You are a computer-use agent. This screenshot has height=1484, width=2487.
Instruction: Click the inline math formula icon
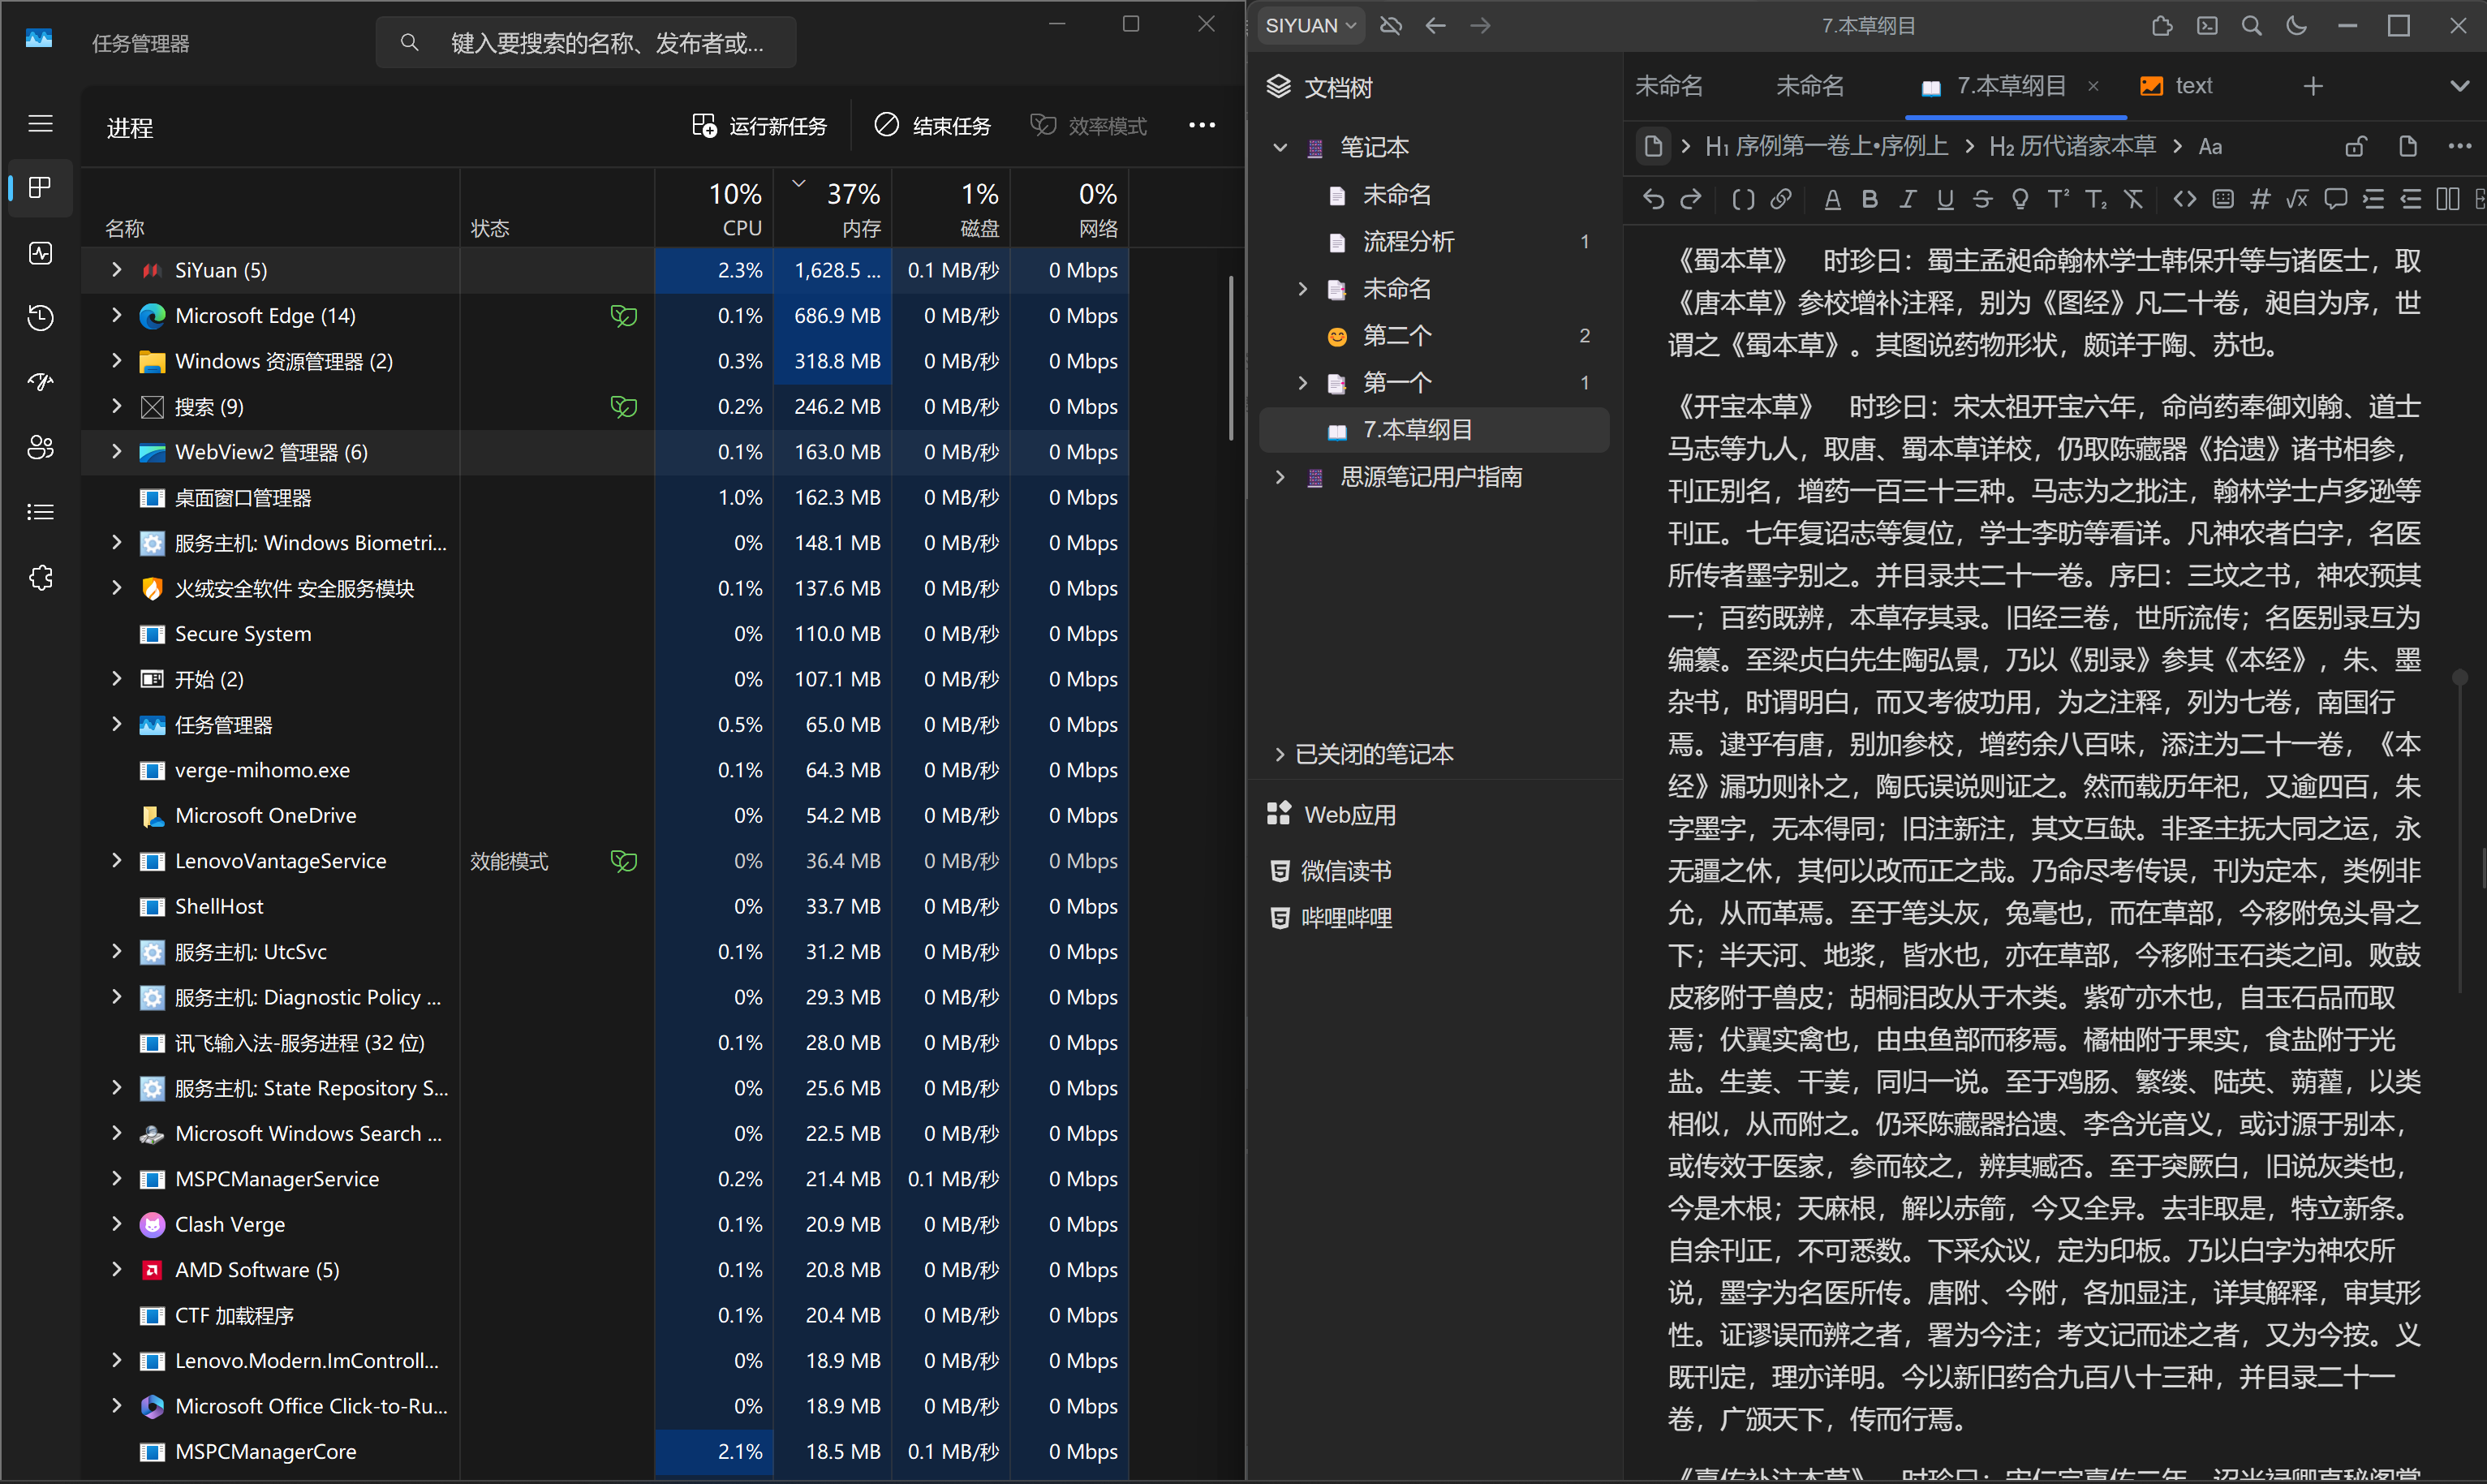[x=2297, y=199]
